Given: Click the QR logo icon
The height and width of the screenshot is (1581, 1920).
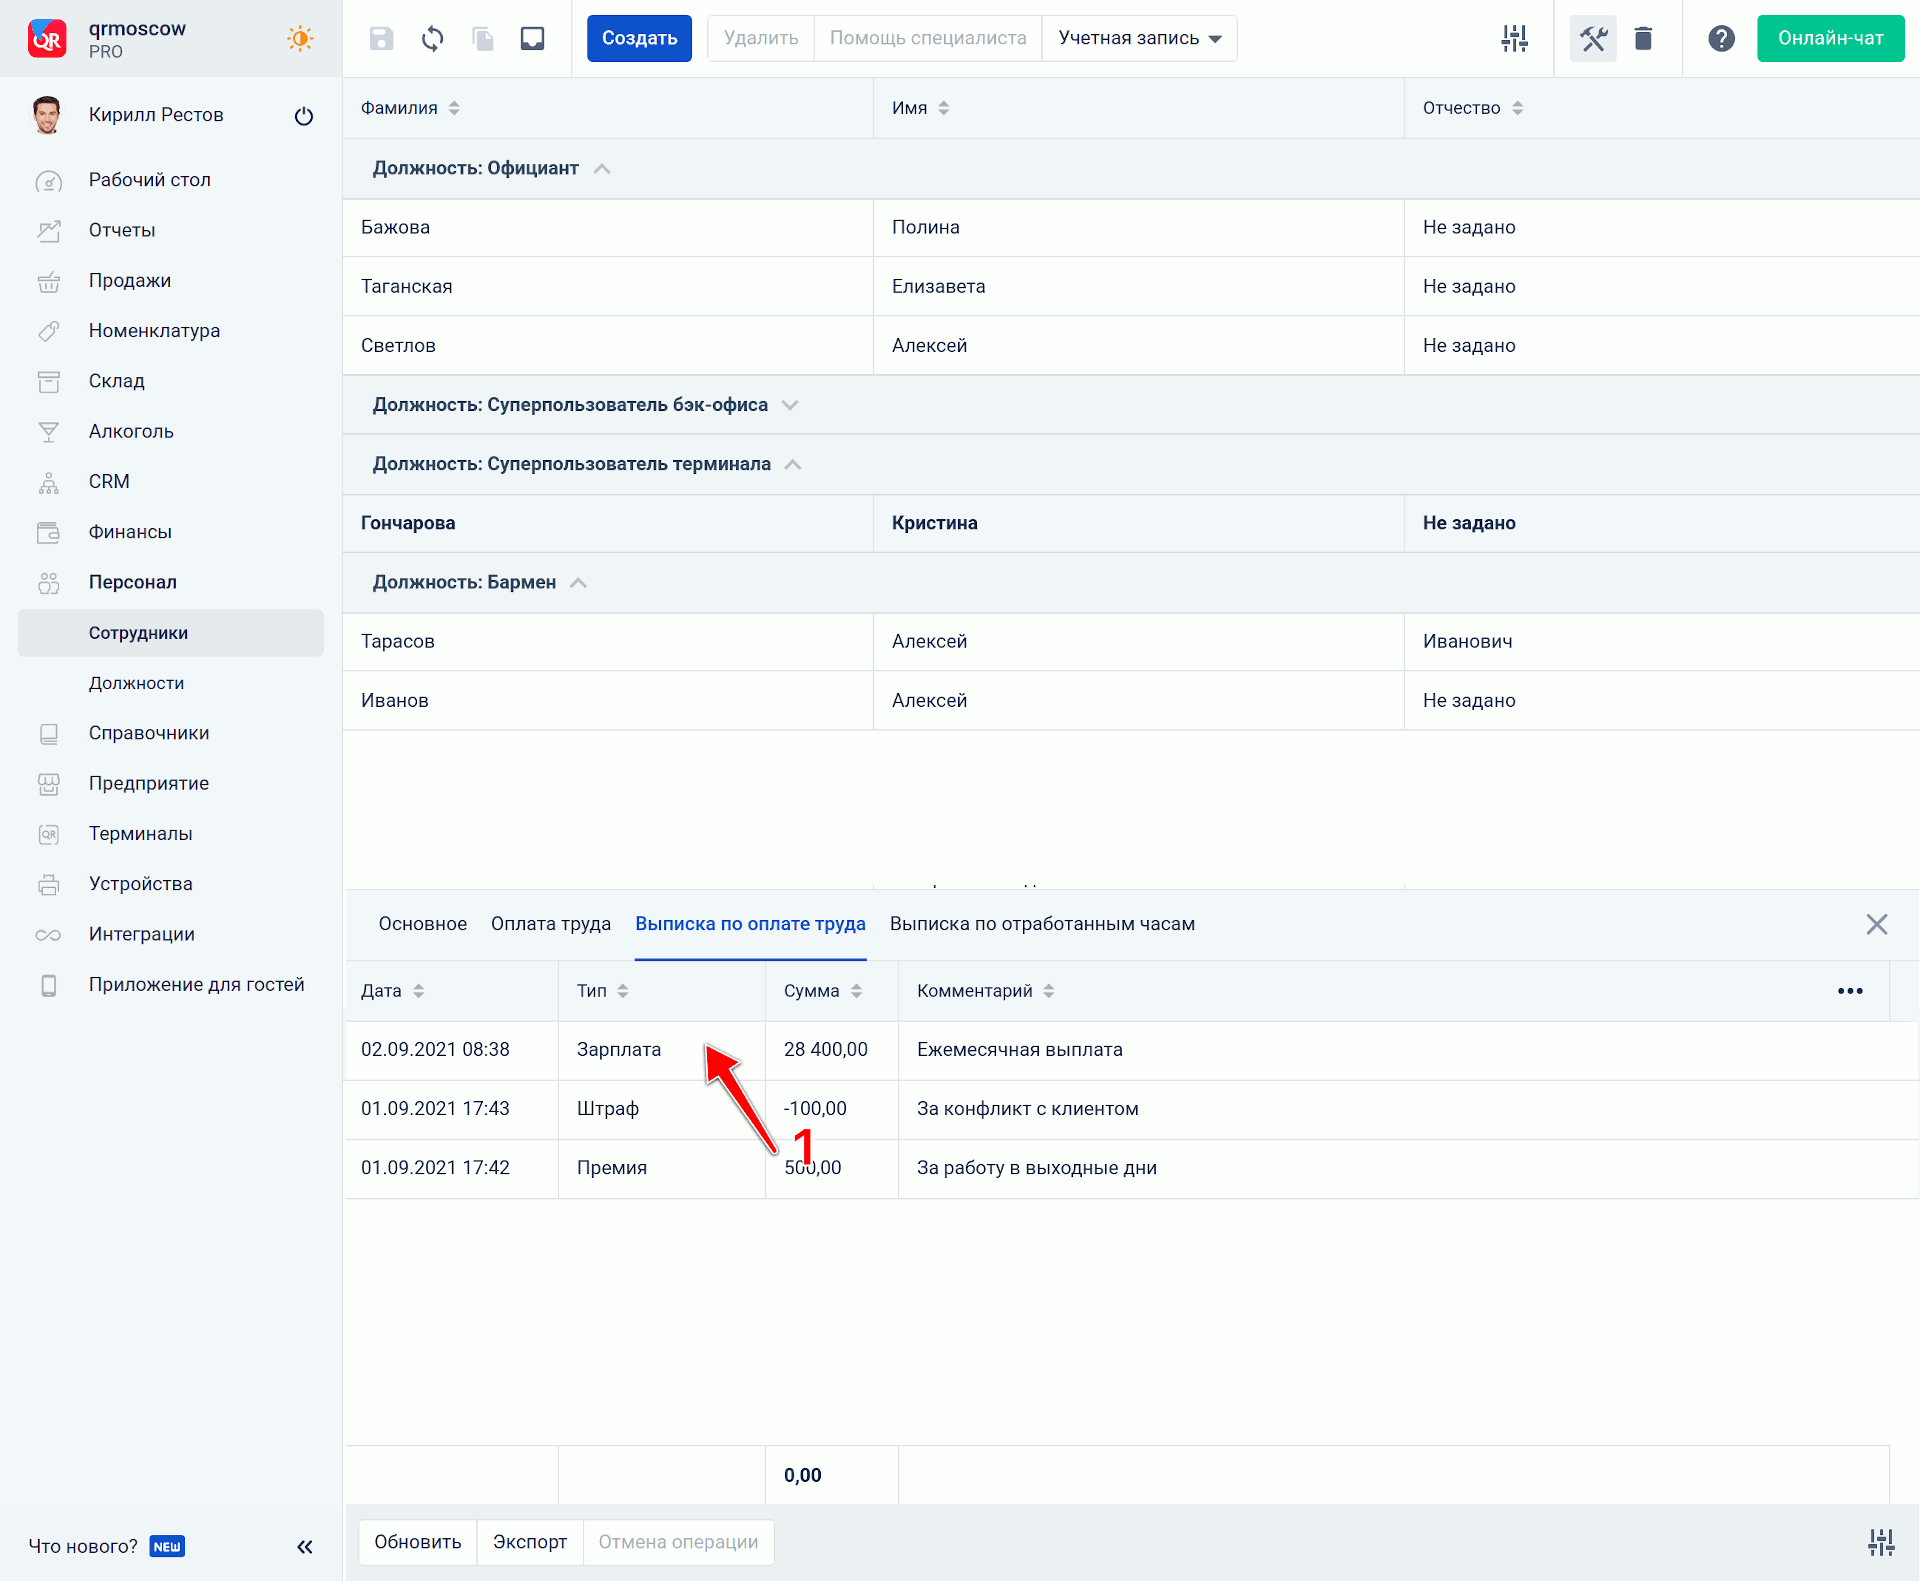Looking at the screenshot, I should [x=47, y=38].
